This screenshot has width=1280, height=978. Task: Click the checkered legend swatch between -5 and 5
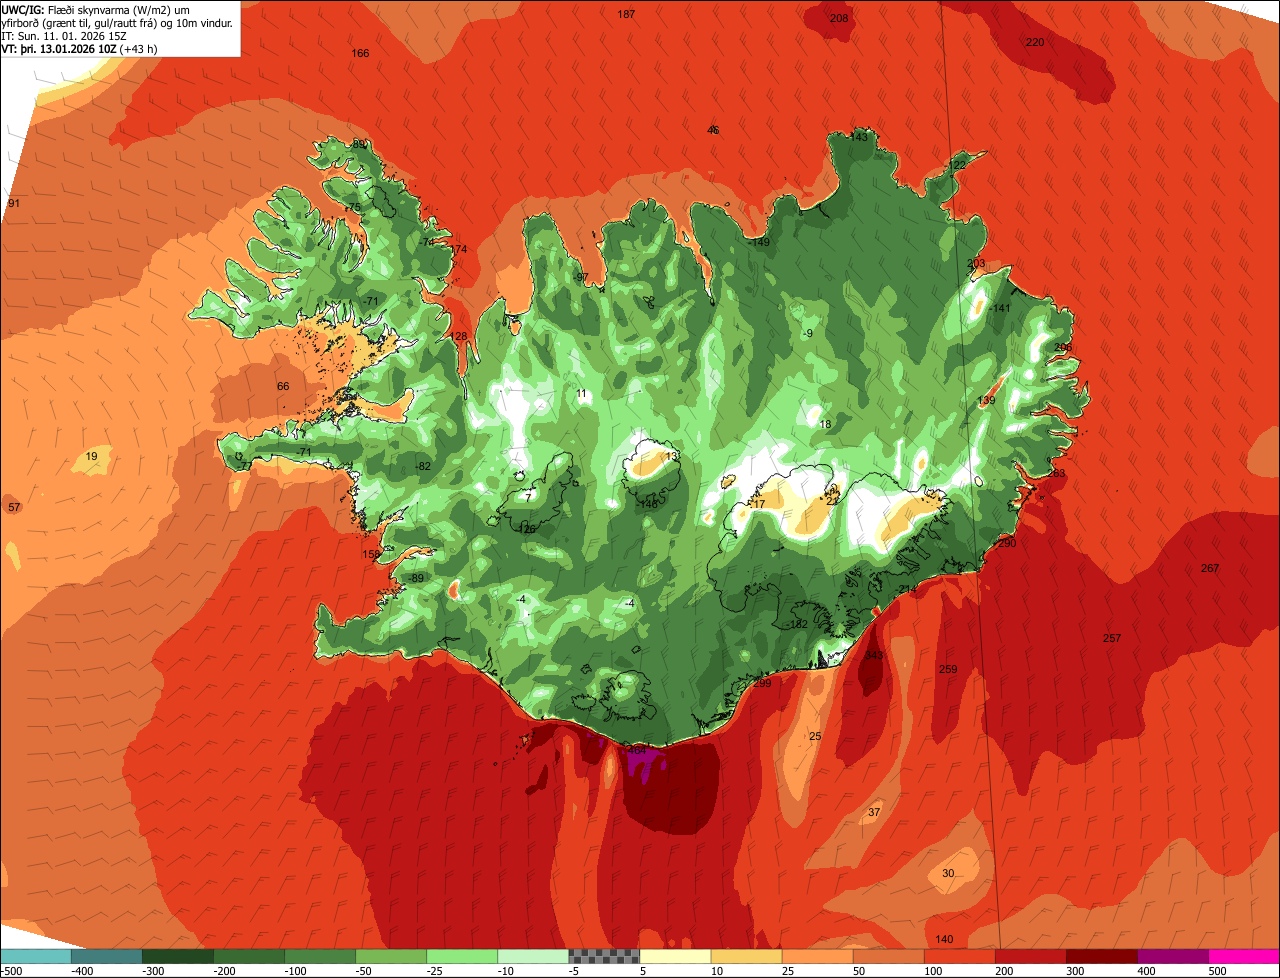tap(604, 956)
